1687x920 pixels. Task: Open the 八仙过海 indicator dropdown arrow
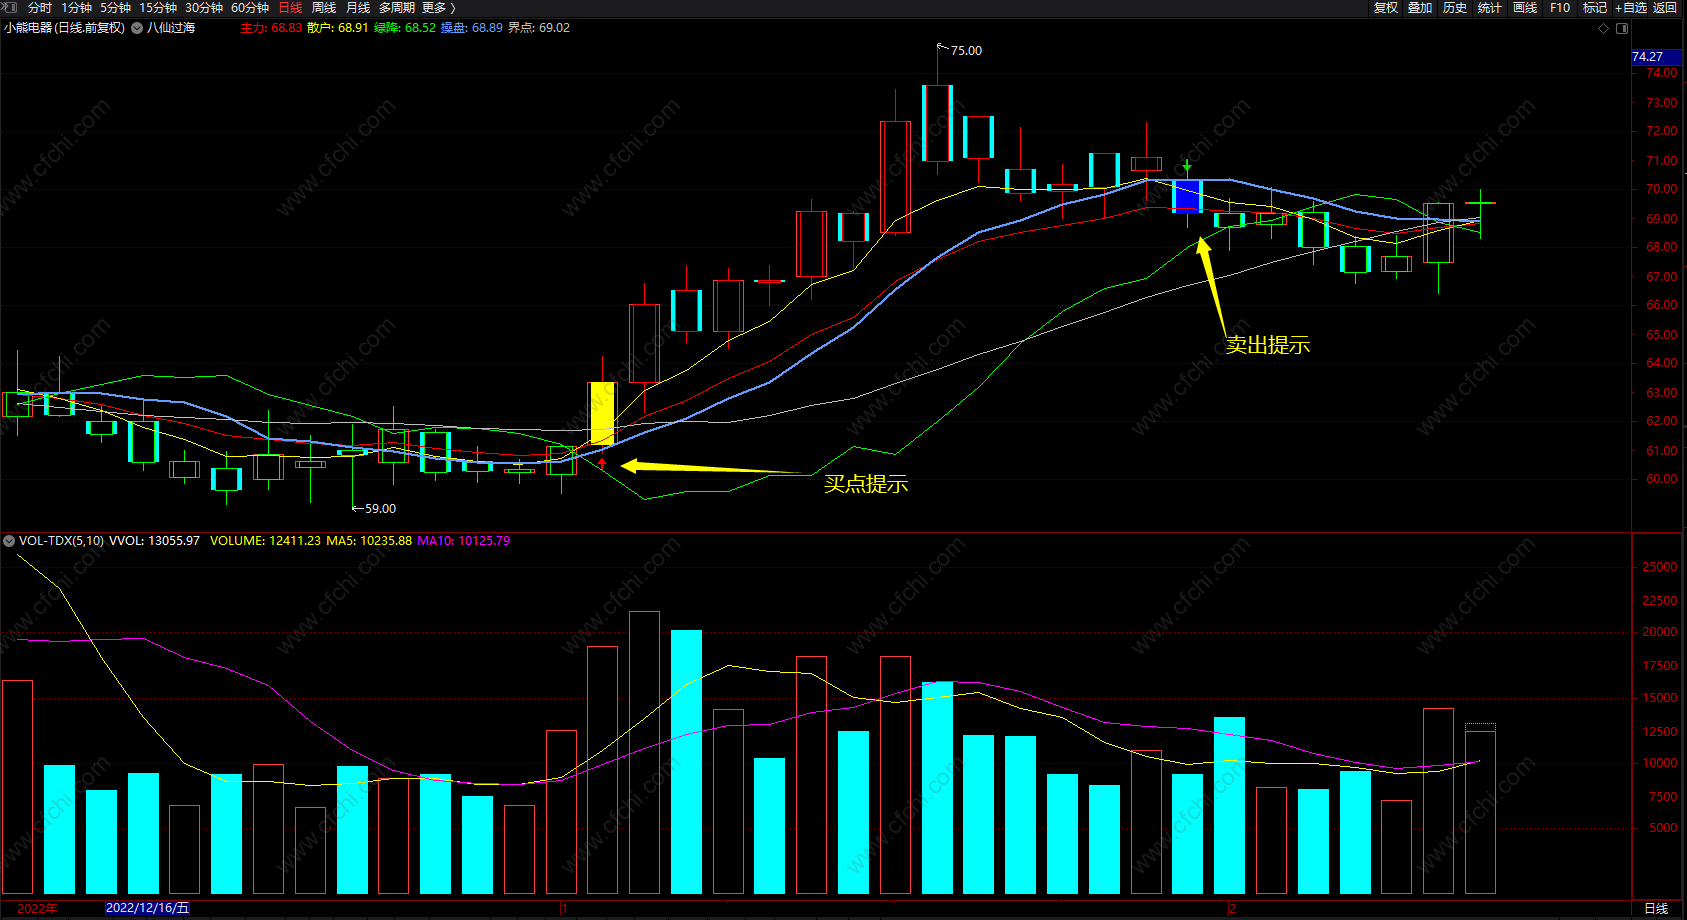[137, 28]
